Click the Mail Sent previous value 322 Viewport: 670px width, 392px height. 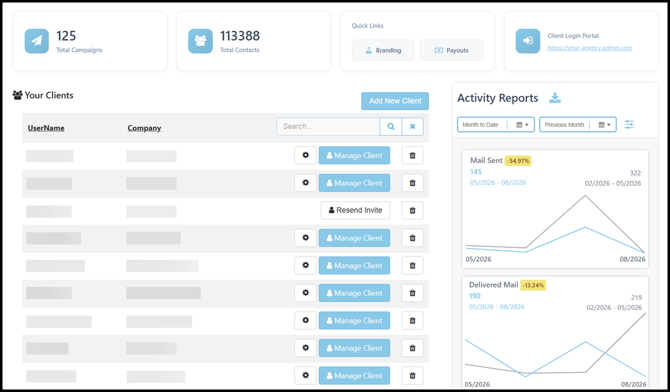[635, 173]
